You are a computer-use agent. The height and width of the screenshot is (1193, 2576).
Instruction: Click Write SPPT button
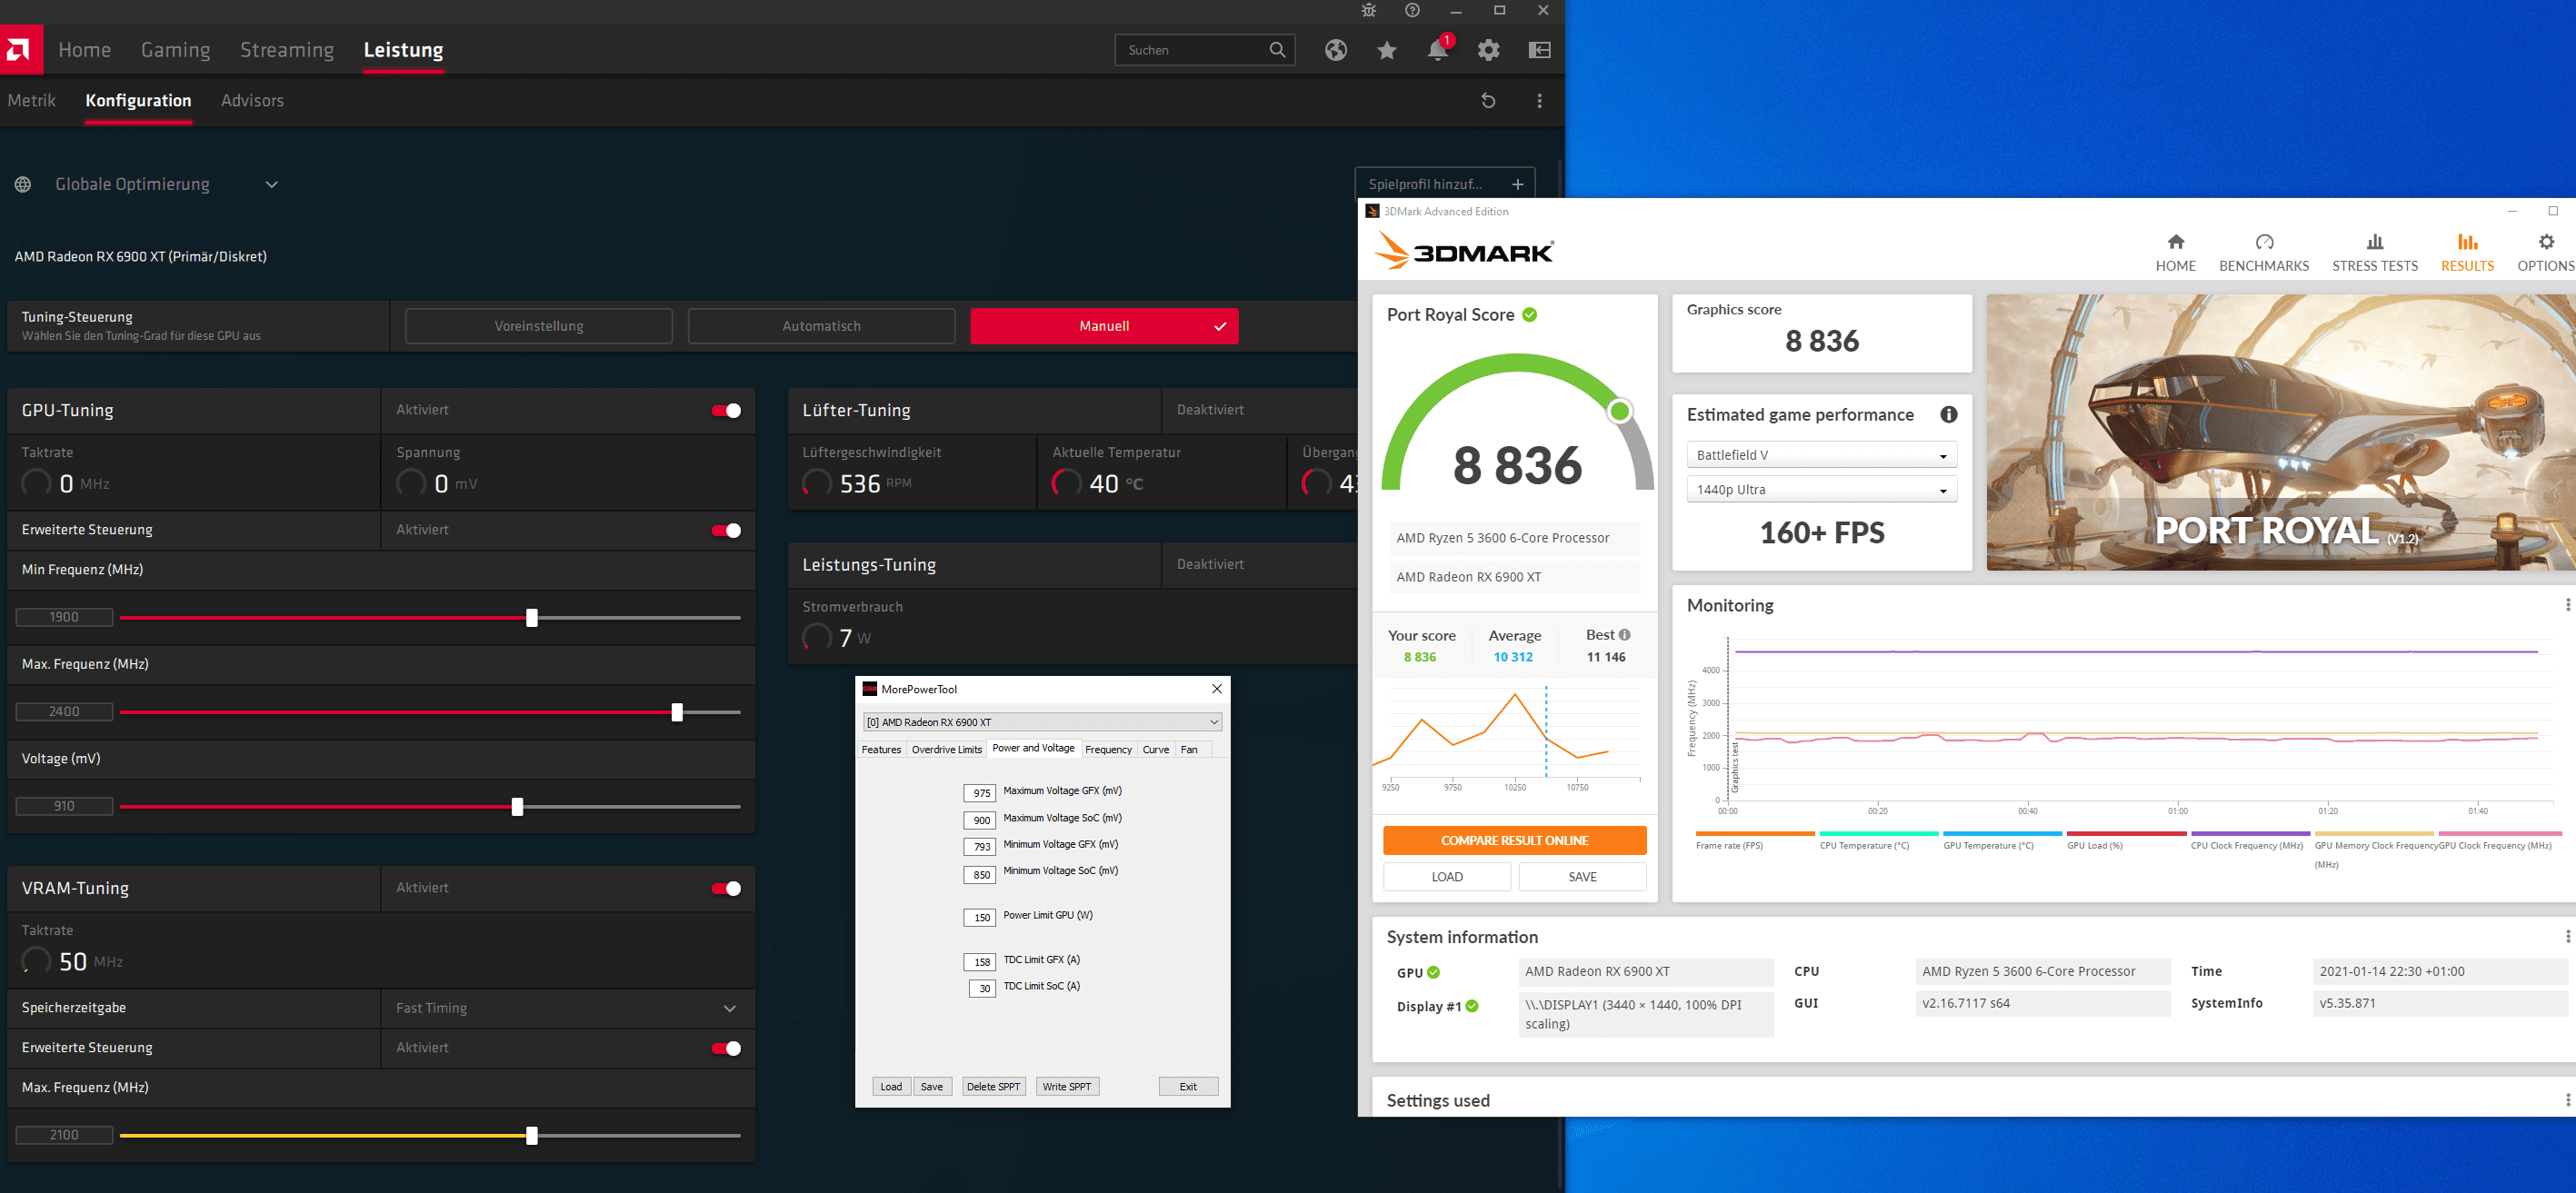(x=1067, y=1087)
